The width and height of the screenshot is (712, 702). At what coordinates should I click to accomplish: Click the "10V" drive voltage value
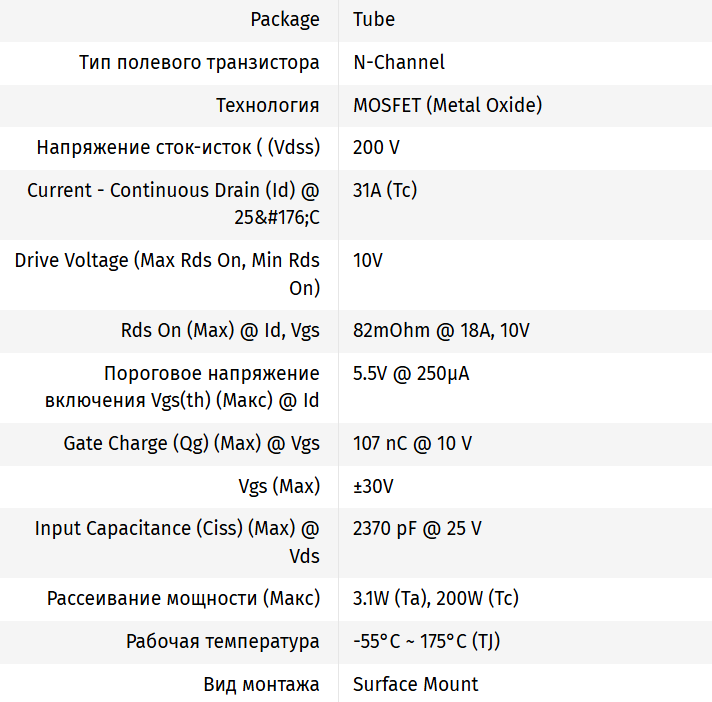(368, 260)
